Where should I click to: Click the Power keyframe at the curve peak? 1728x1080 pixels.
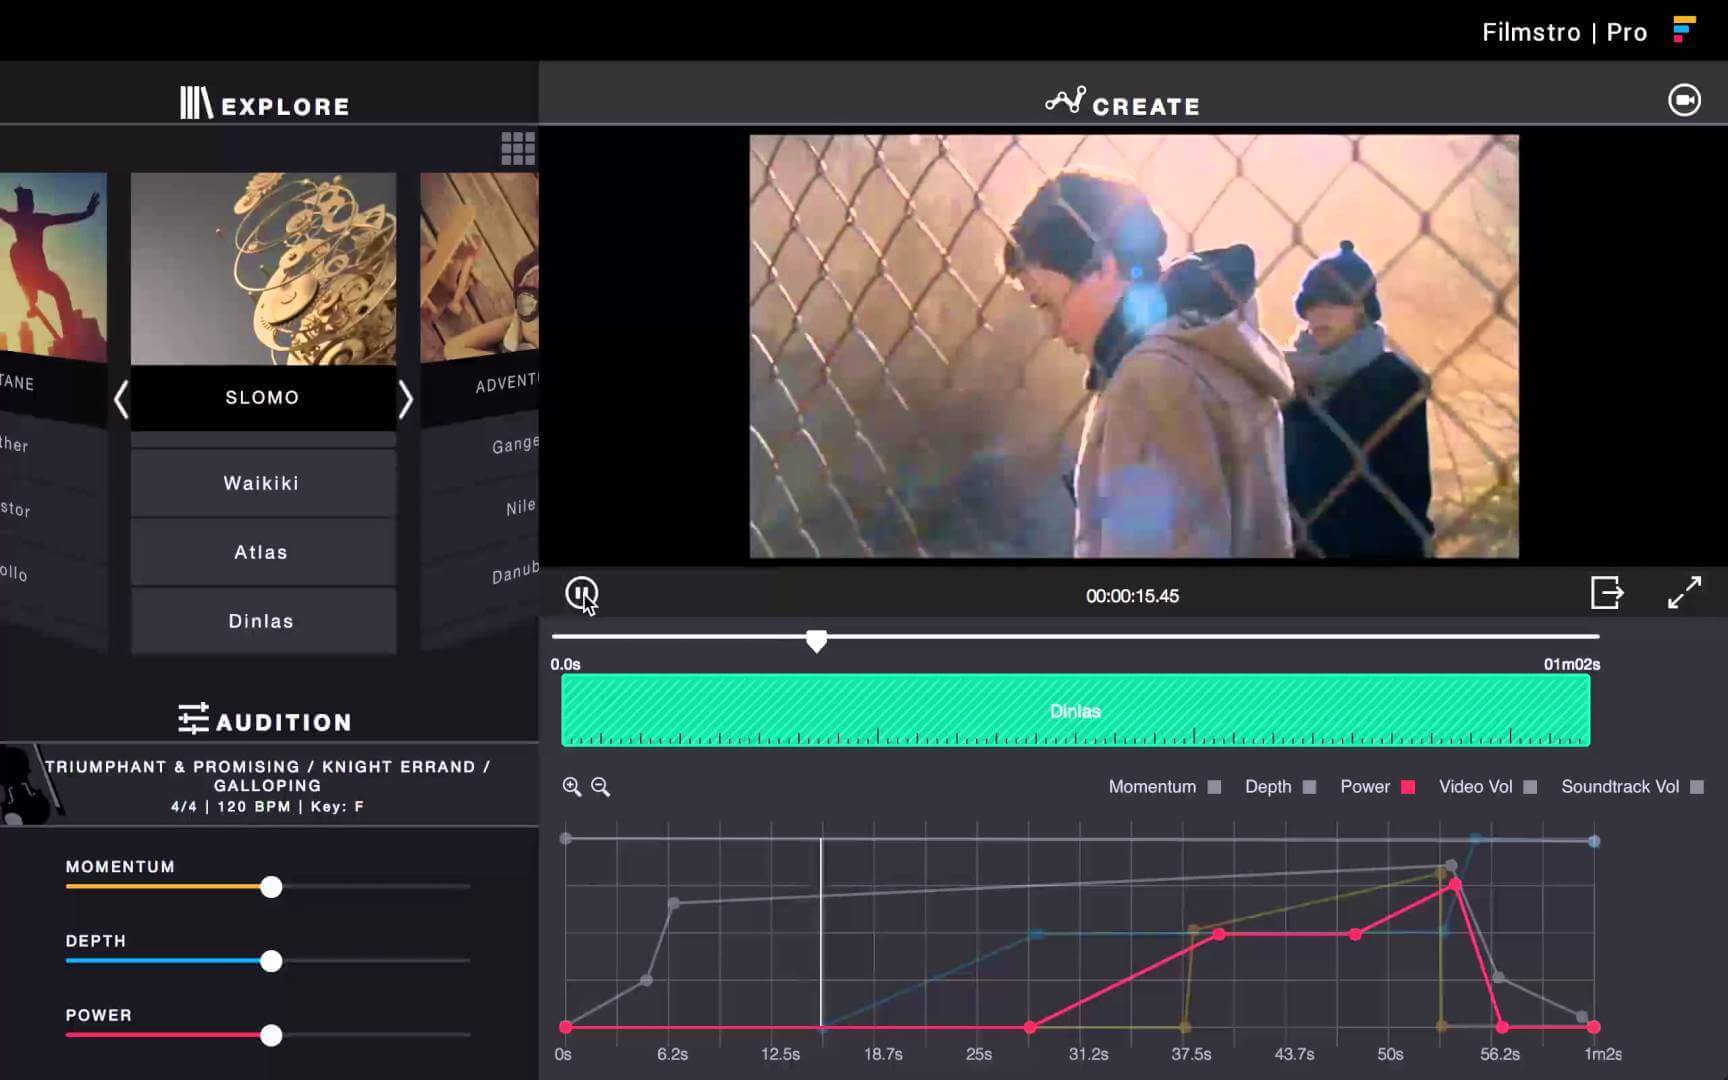tap(1455, 884)
